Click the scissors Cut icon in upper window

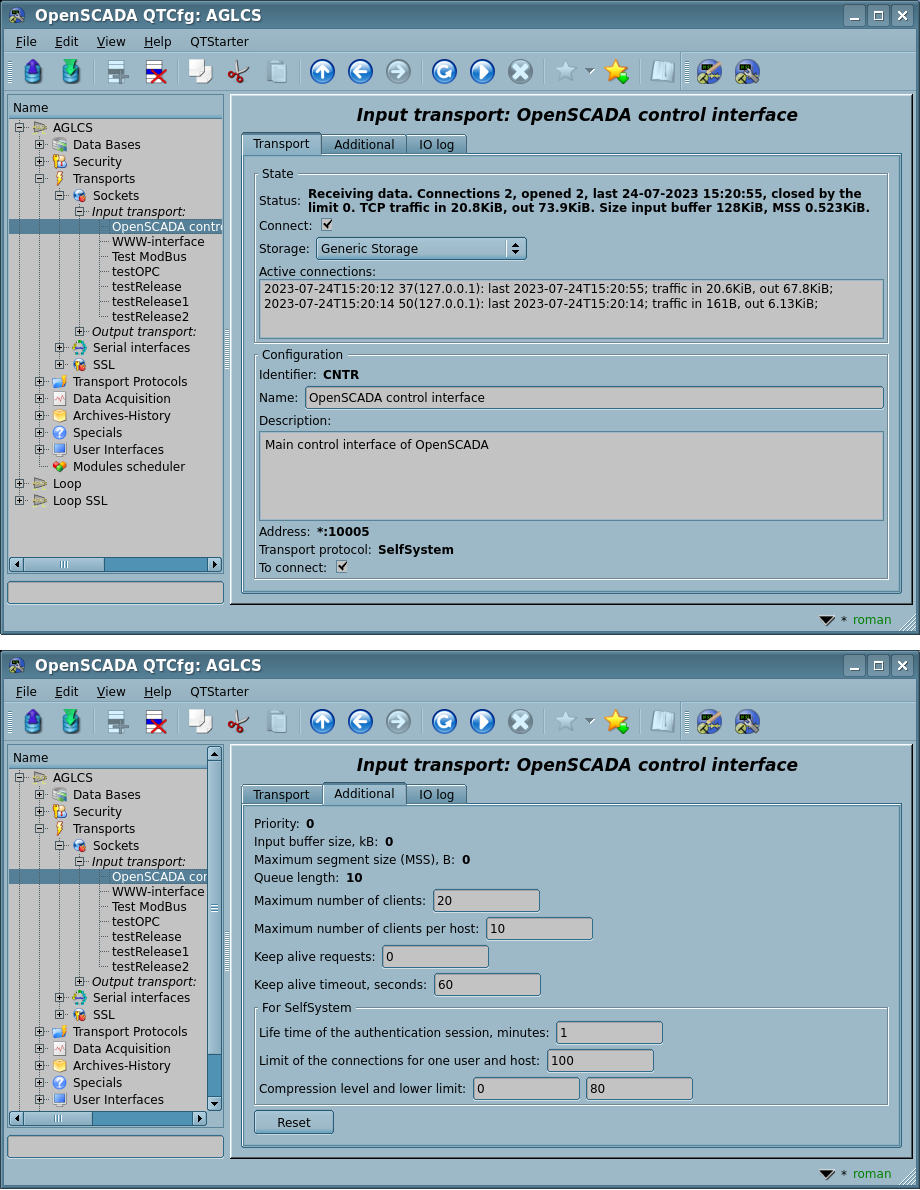point(238,72)
